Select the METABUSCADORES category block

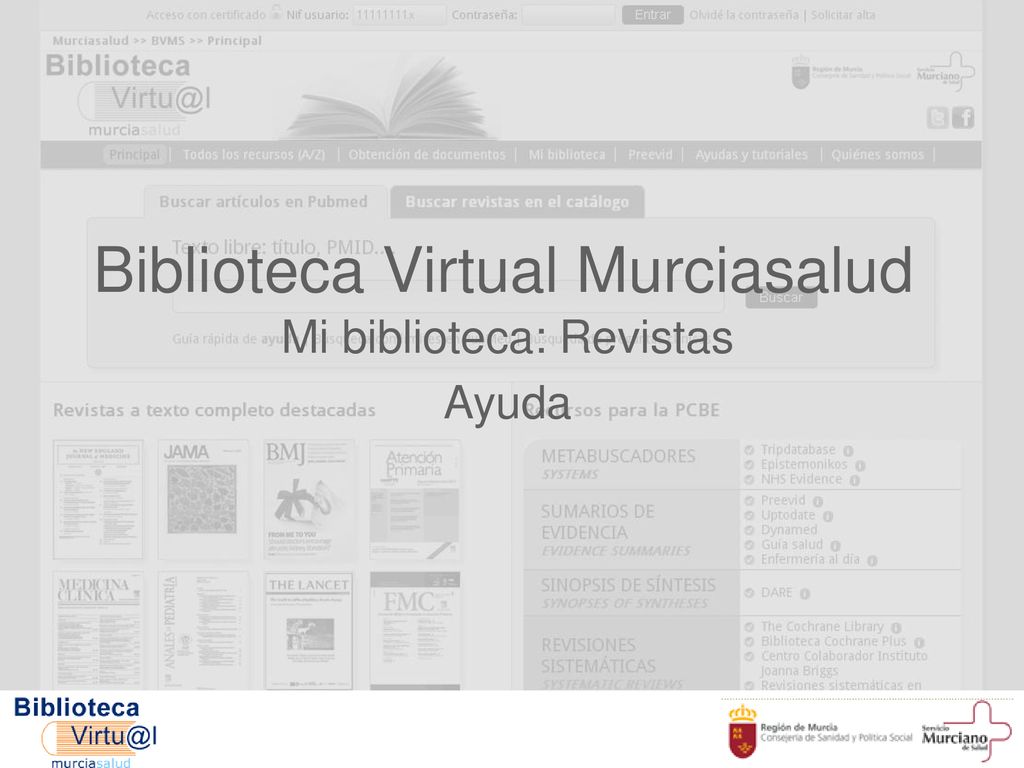632,464
